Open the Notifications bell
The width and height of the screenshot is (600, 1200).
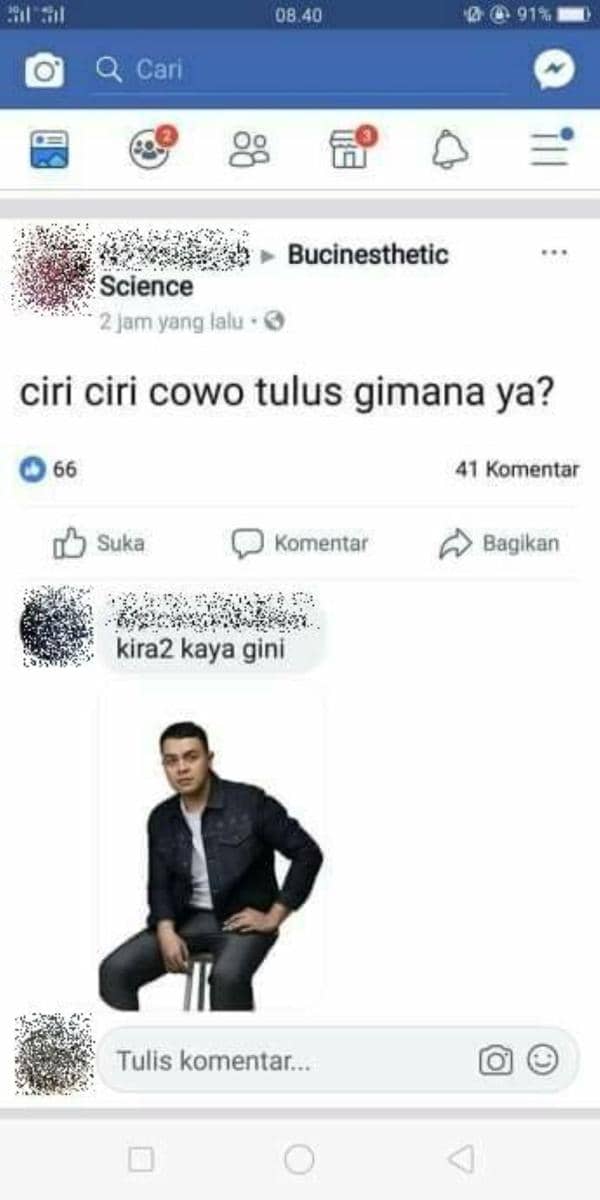(450, 150)
